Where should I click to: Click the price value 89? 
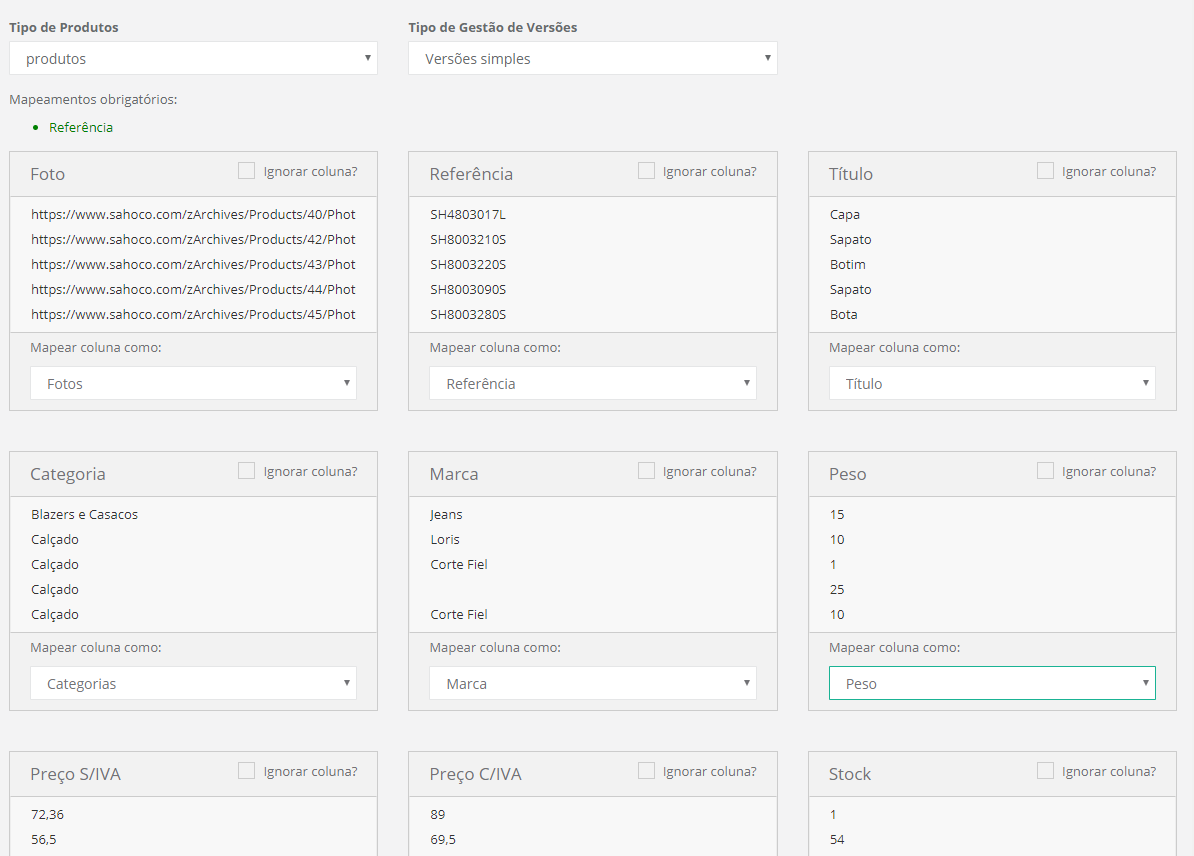pos(437,815)
